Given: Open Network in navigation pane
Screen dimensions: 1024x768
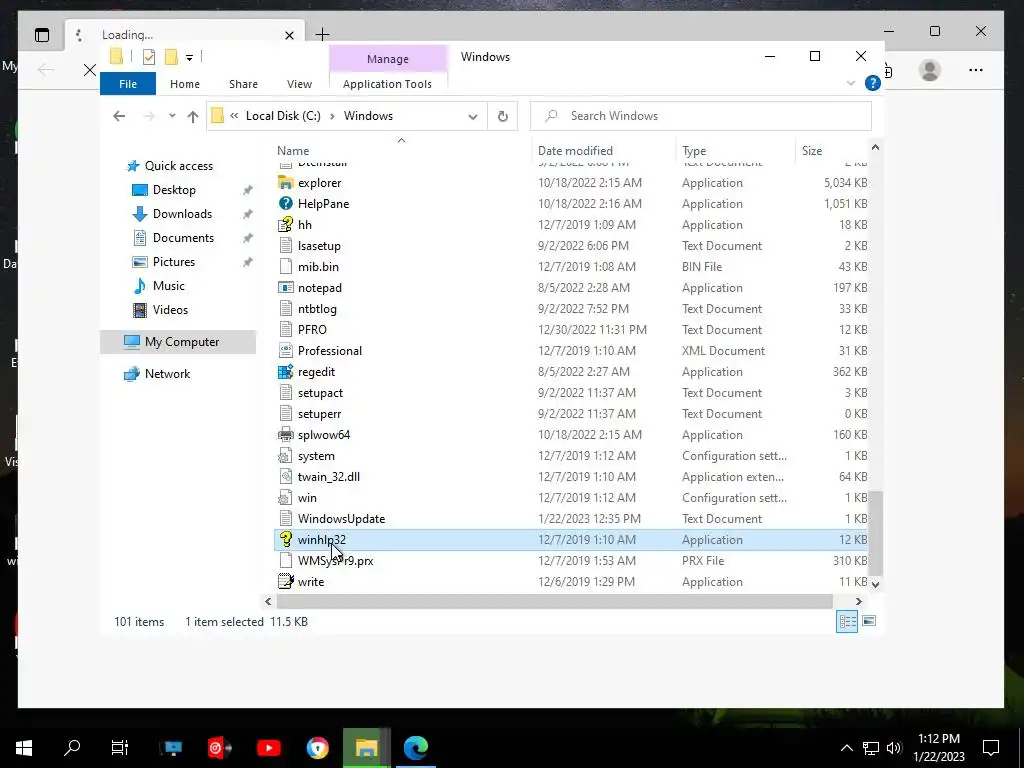Looking at the screenshot, I should 167,374.
